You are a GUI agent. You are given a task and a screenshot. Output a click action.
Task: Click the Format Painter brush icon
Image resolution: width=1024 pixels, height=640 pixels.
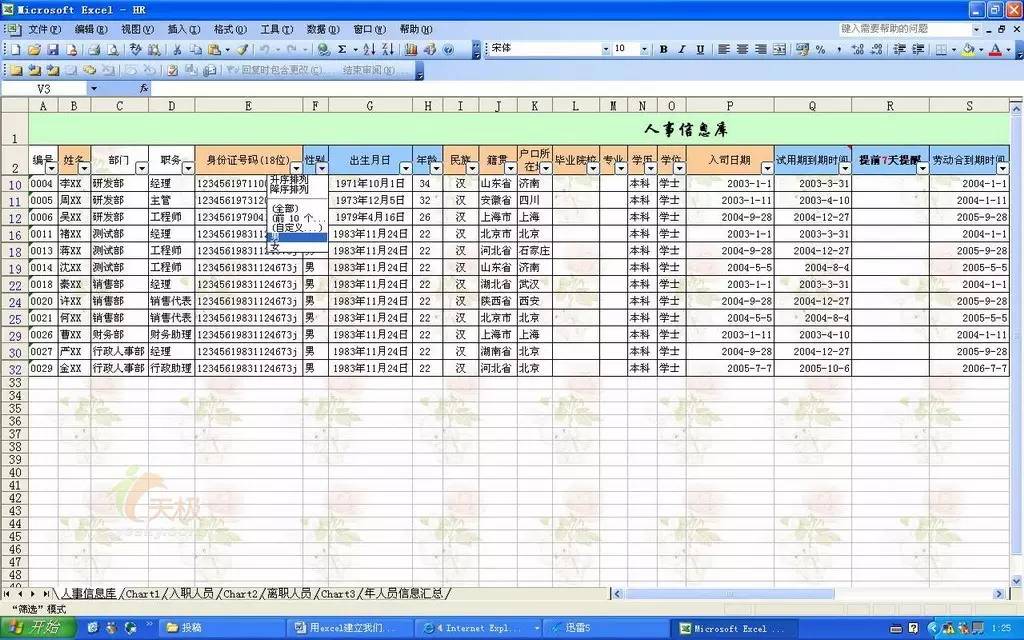(x=241, y=50)
